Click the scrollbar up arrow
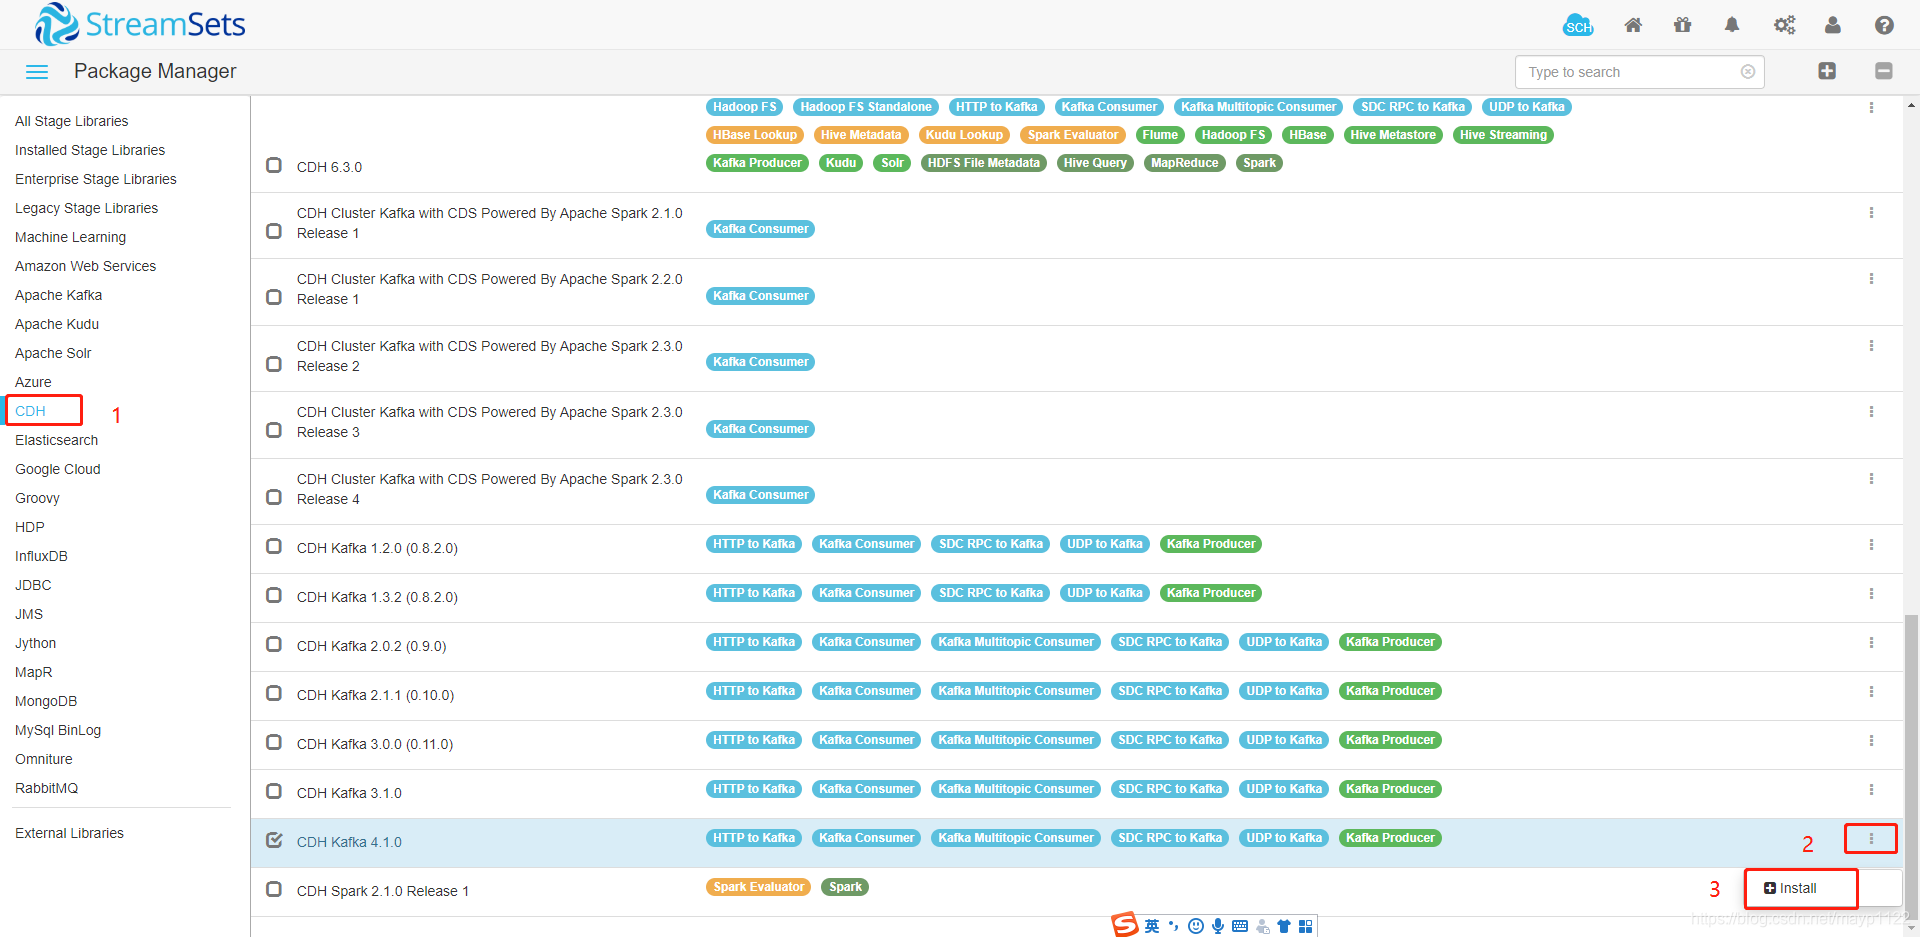 (x=1912, y=104)
